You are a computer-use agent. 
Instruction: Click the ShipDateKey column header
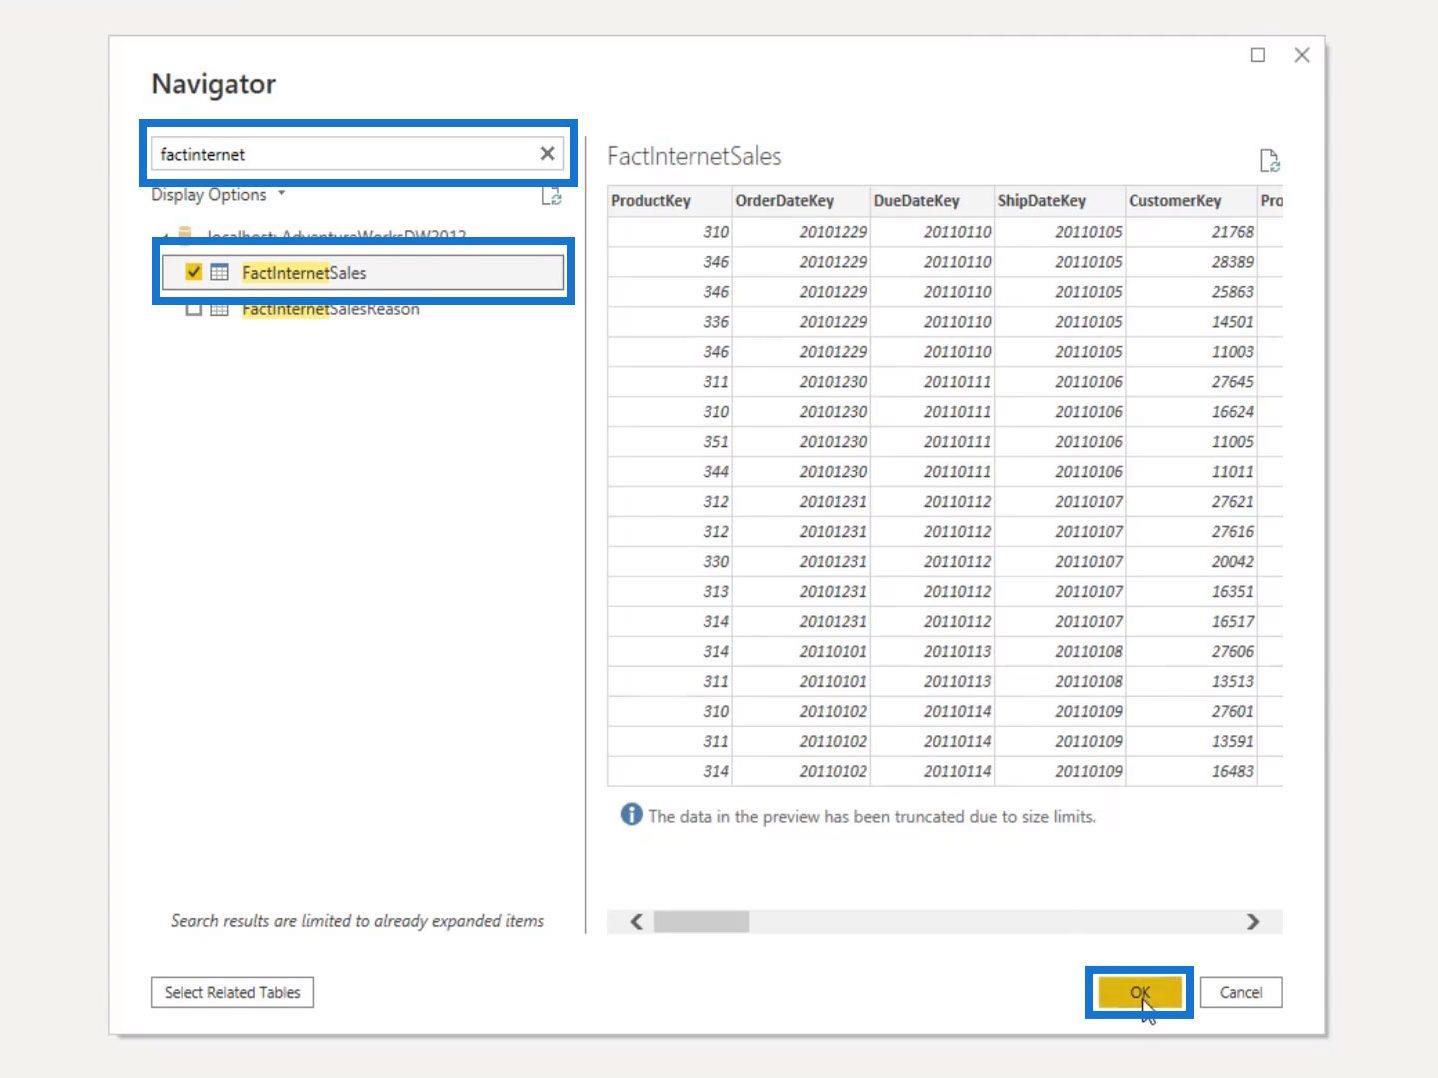(1060, 200)
